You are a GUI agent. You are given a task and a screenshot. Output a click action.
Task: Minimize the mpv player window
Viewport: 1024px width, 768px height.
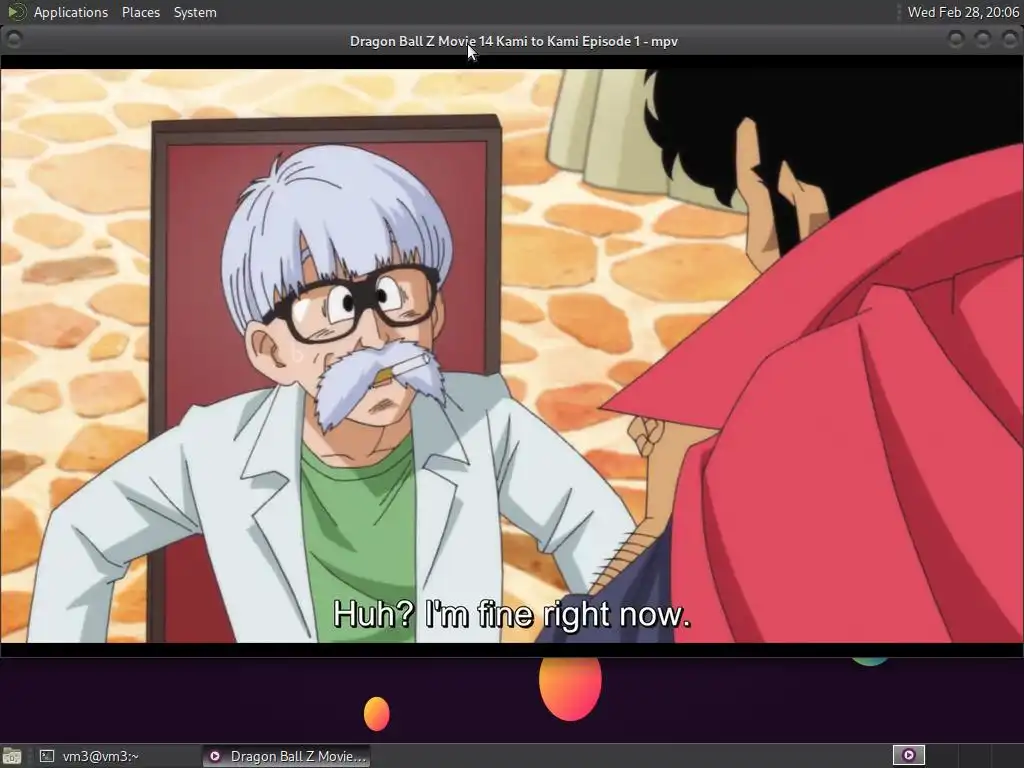pos(955,40)
